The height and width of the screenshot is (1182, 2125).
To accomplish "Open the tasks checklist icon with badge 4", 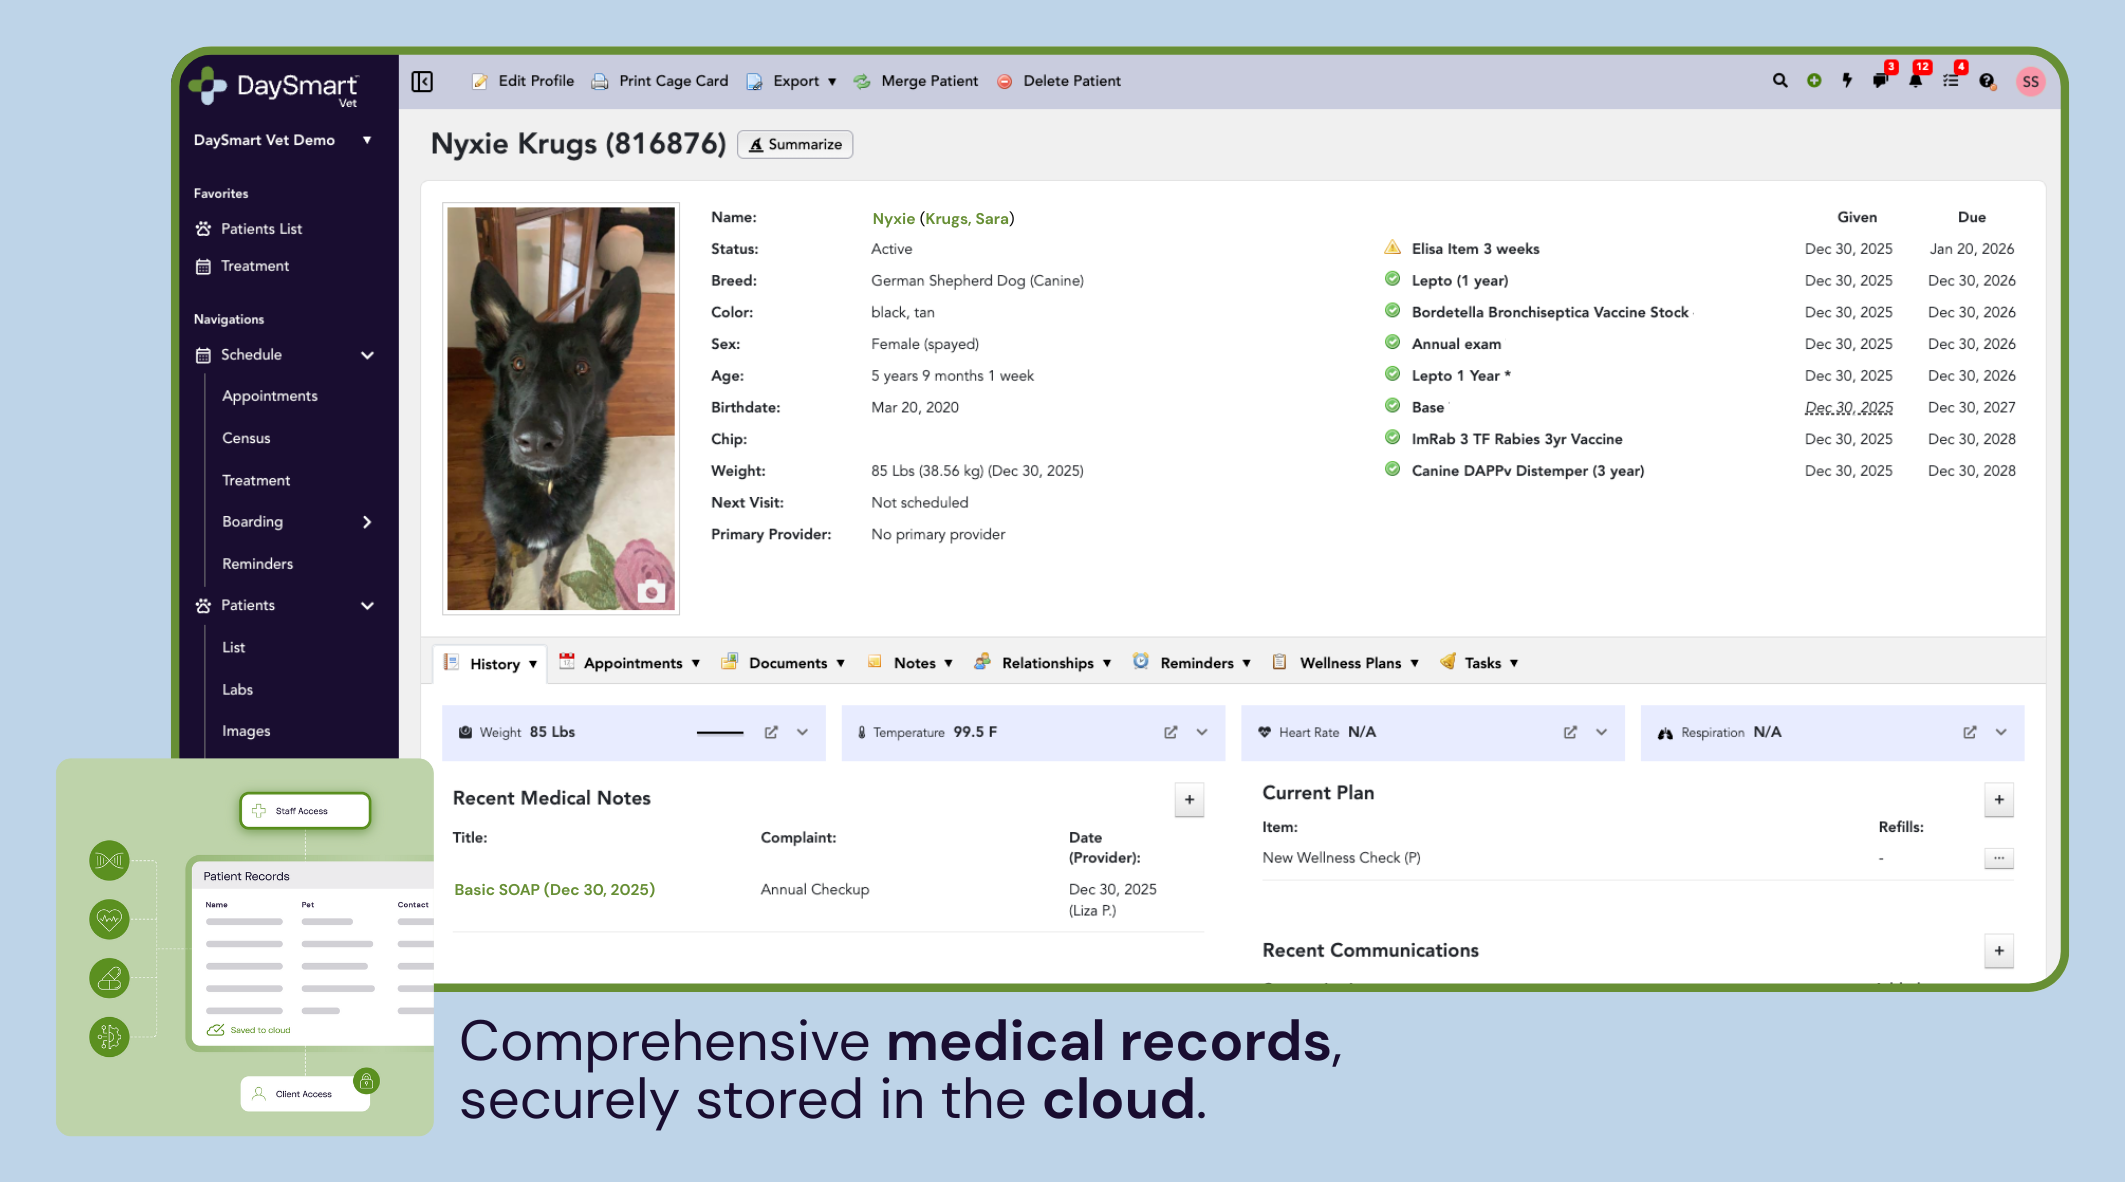I will 1951,82.
